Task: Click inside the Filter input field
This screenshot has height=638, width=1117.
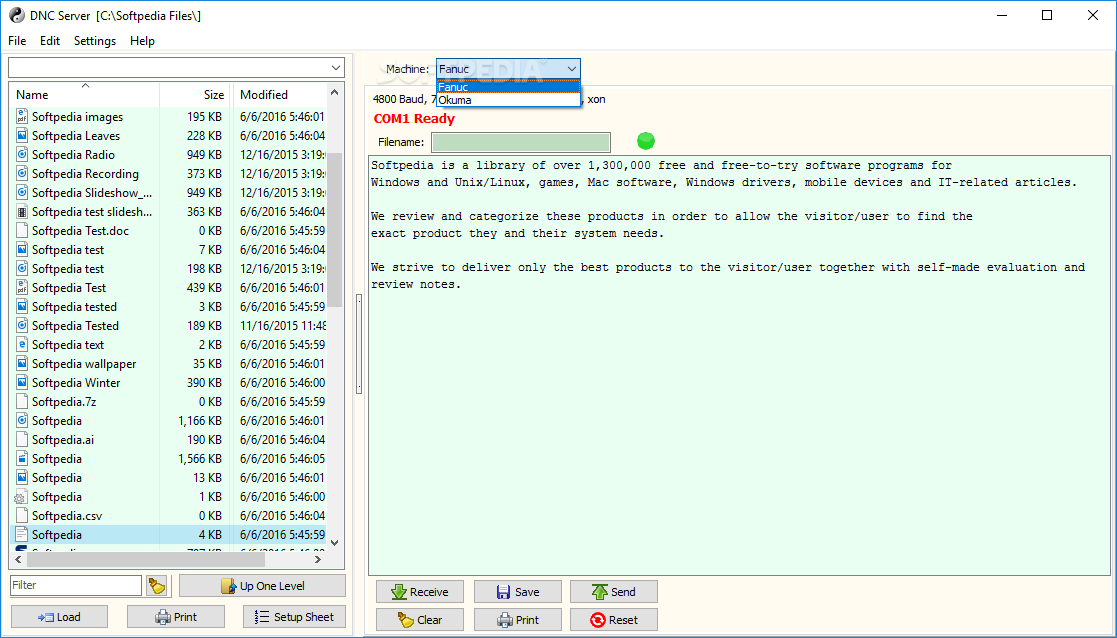Action: click(76, 585)
